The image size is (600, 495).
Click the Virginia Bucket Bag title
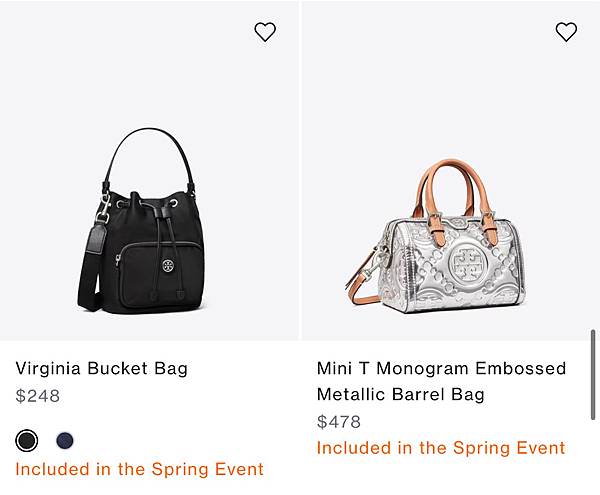click(x=101, y=368)
